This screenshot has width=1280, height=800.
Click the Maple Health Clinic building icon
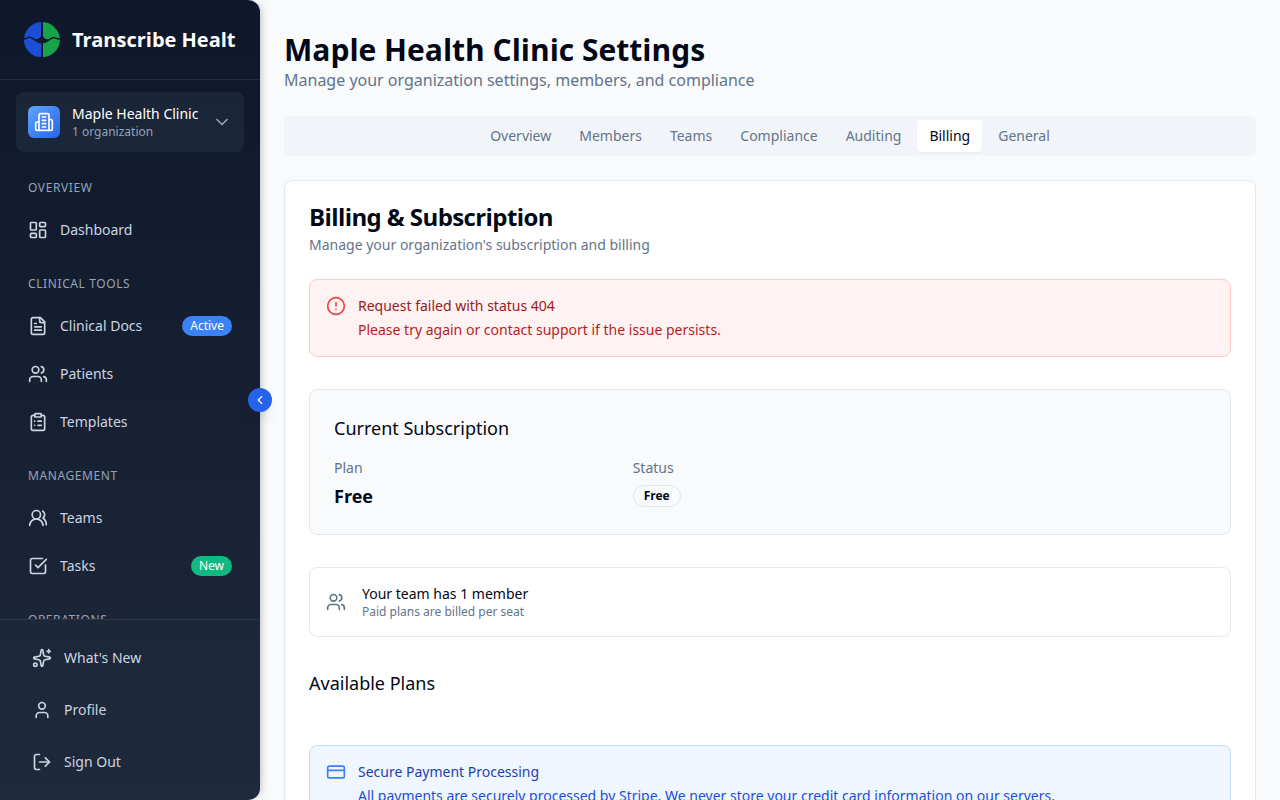pos(43,121)
